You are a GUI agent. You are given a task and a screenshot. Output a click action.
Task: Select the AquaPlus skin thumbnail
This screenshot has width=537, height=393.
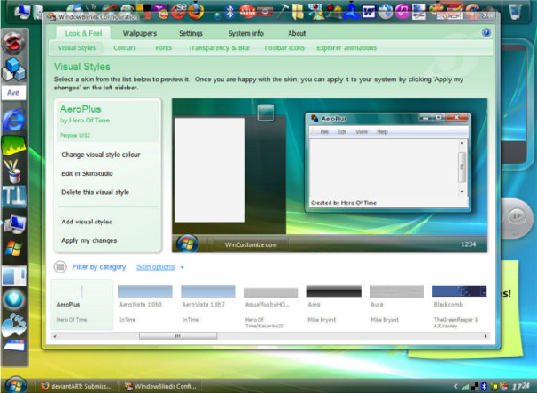coord(271,306)
